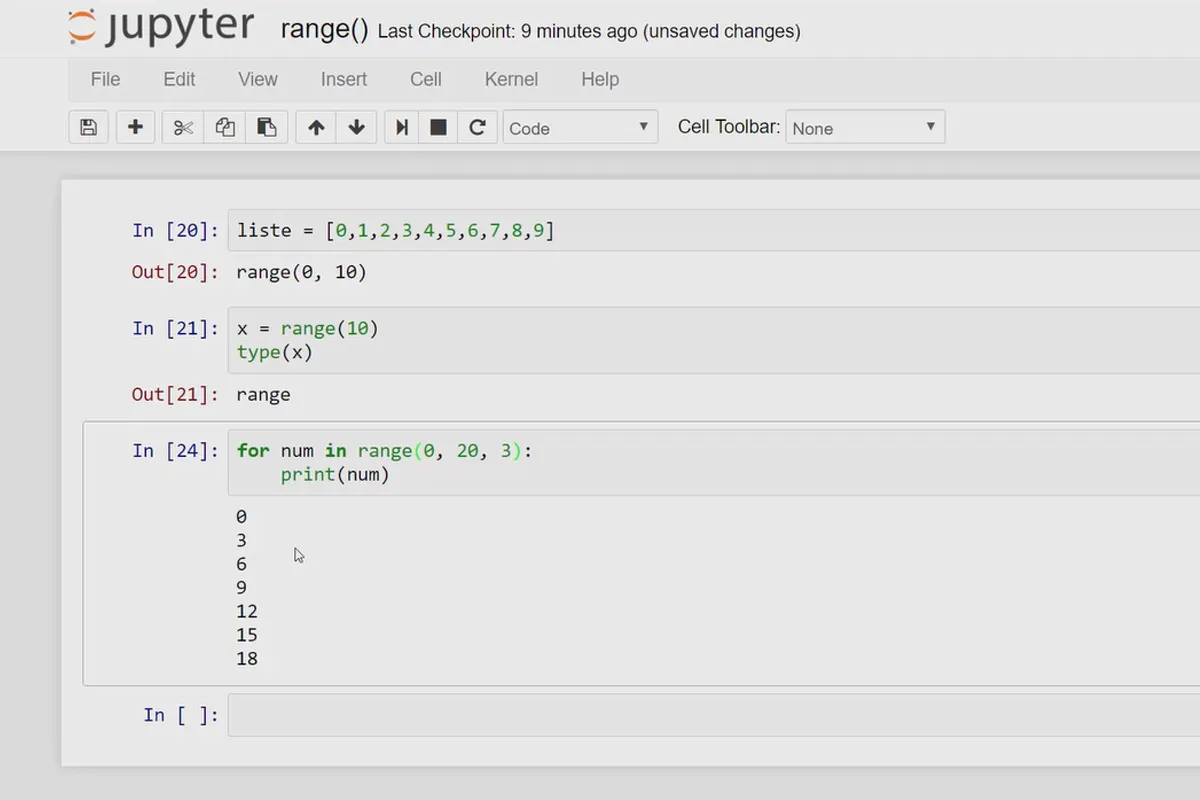Expand the Cell Toolbar None dropdown

(864, 127)
